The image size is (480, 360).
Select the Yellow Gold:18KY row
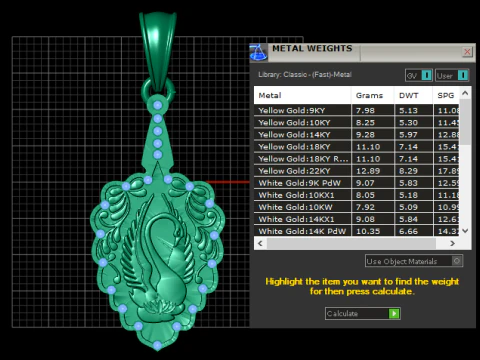point(357,147)
